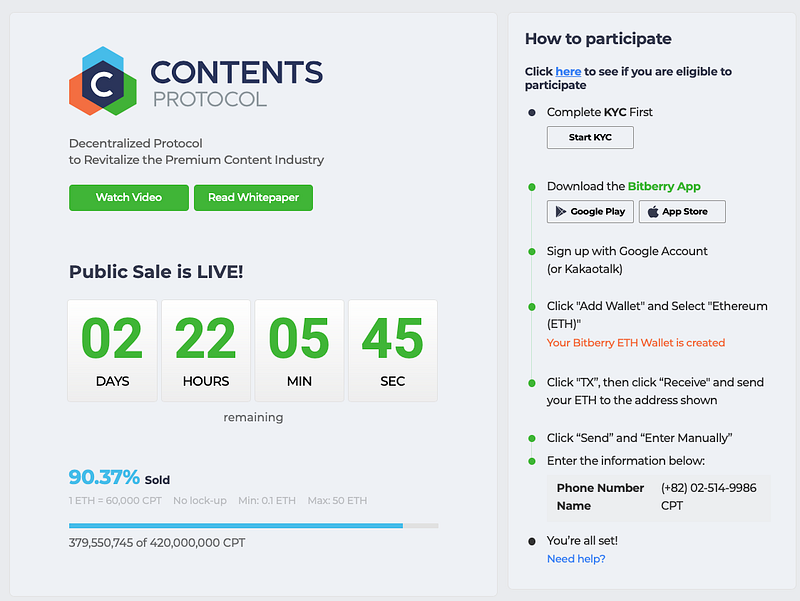The image size is (800, 601).
Task: Click the Add Wallet Ethereum step text
Action: pyautogui.click(x=657, y=315)
